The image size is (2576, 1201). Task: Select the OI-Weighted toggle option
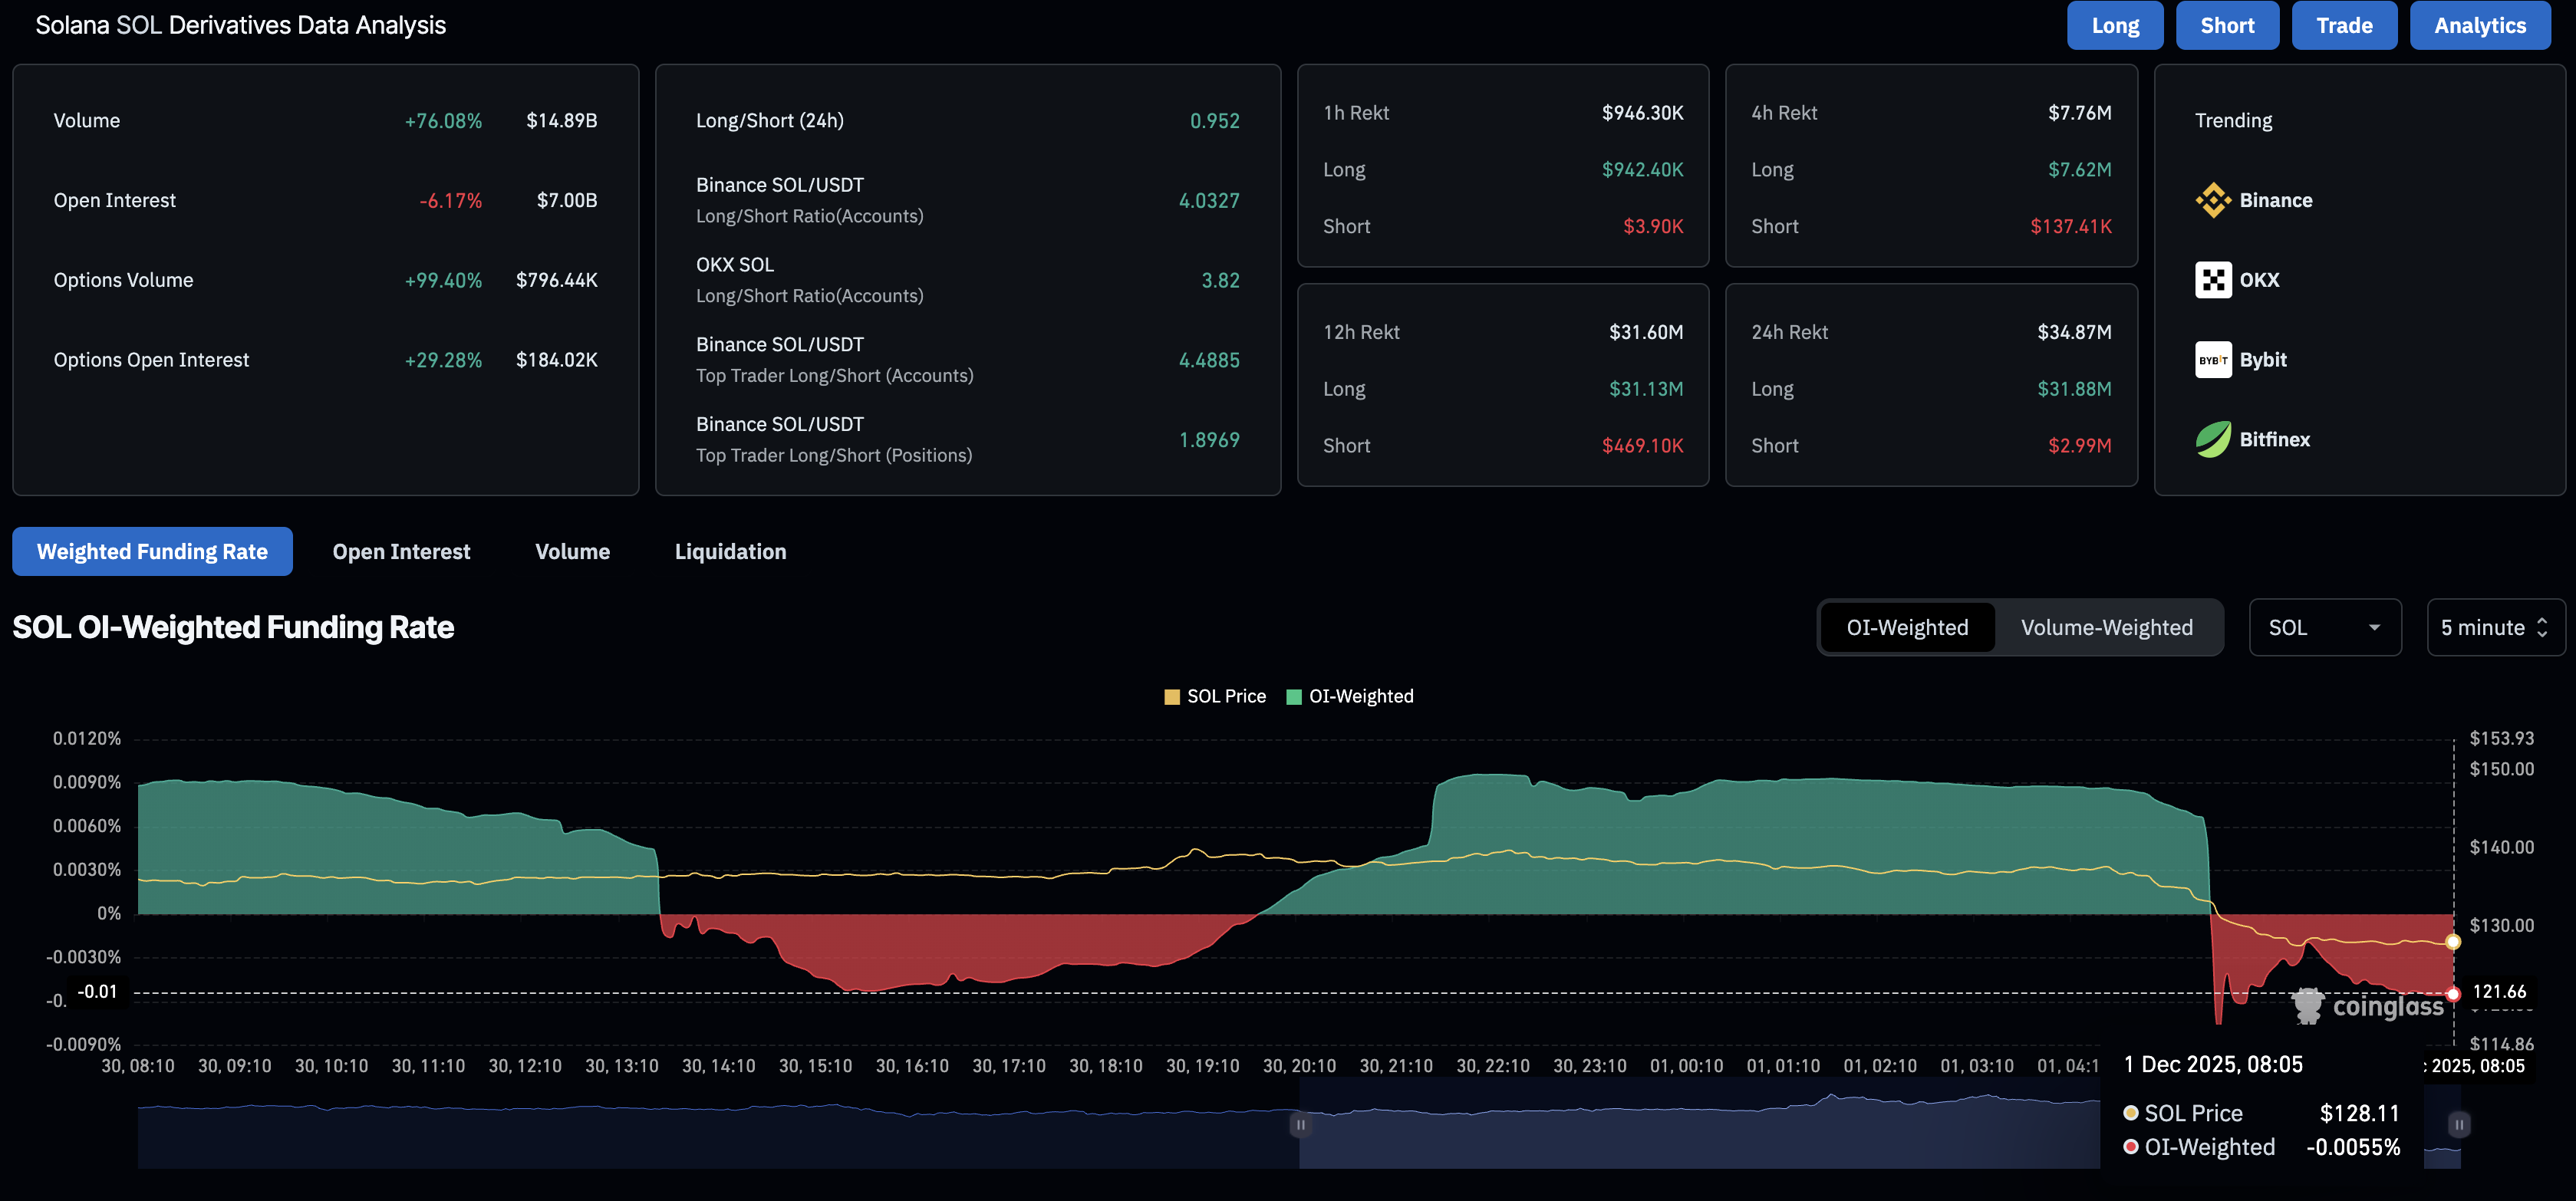pos(1907,628)
